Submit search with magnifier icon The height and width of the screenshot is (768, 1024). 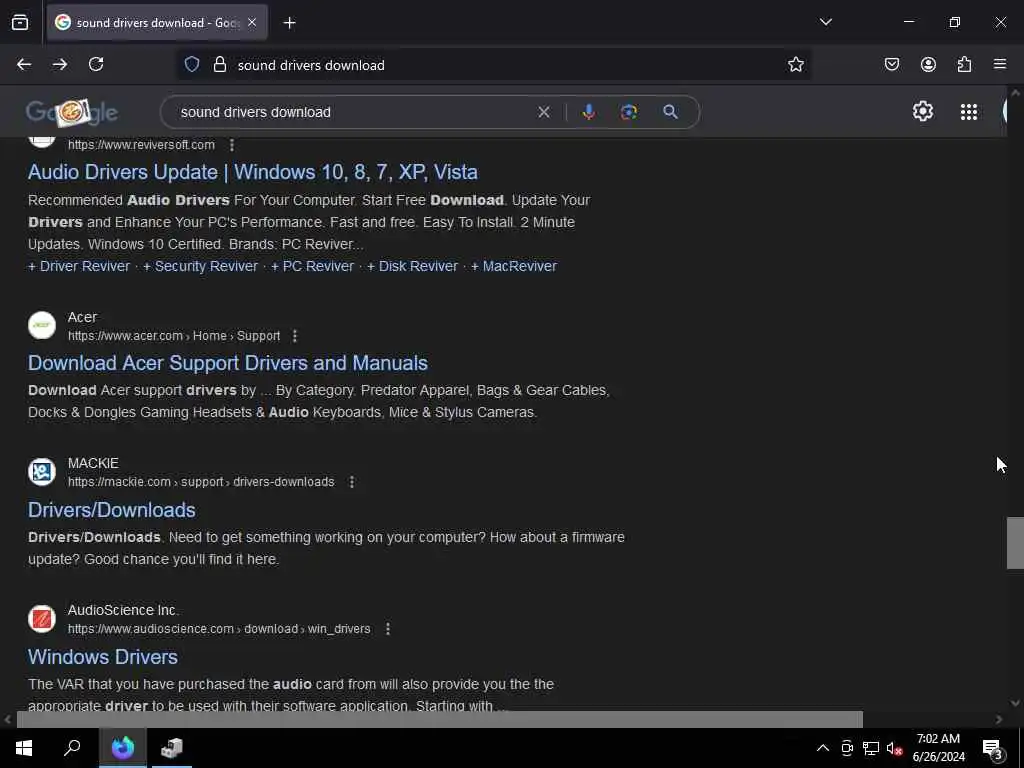tap(670, 112)
